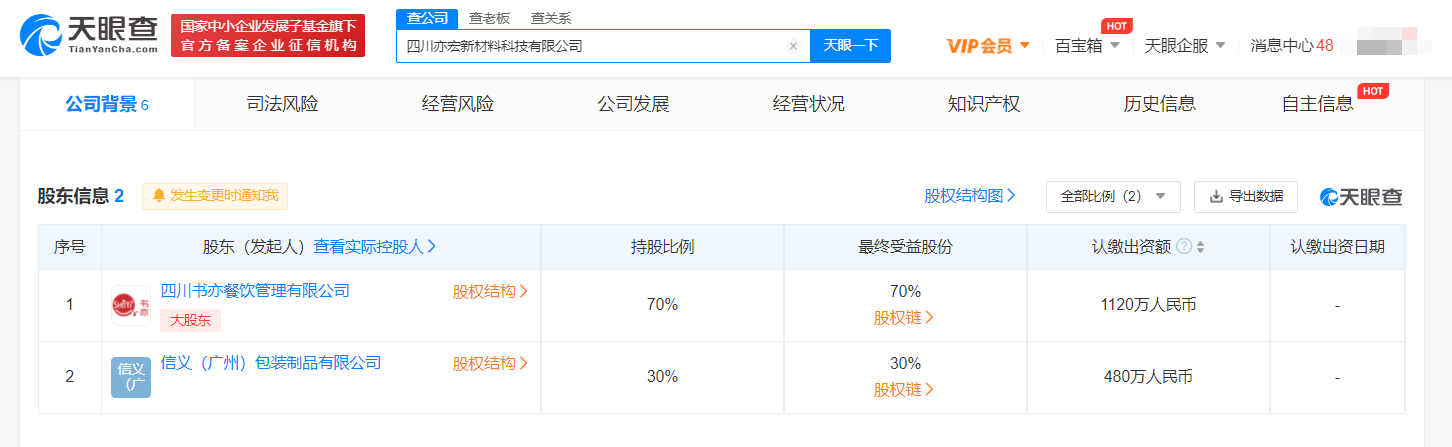The height and width of the screenshot is (447, 1452).
Task: Click 1120万人民币 cell
Action: click(1148, 305)
